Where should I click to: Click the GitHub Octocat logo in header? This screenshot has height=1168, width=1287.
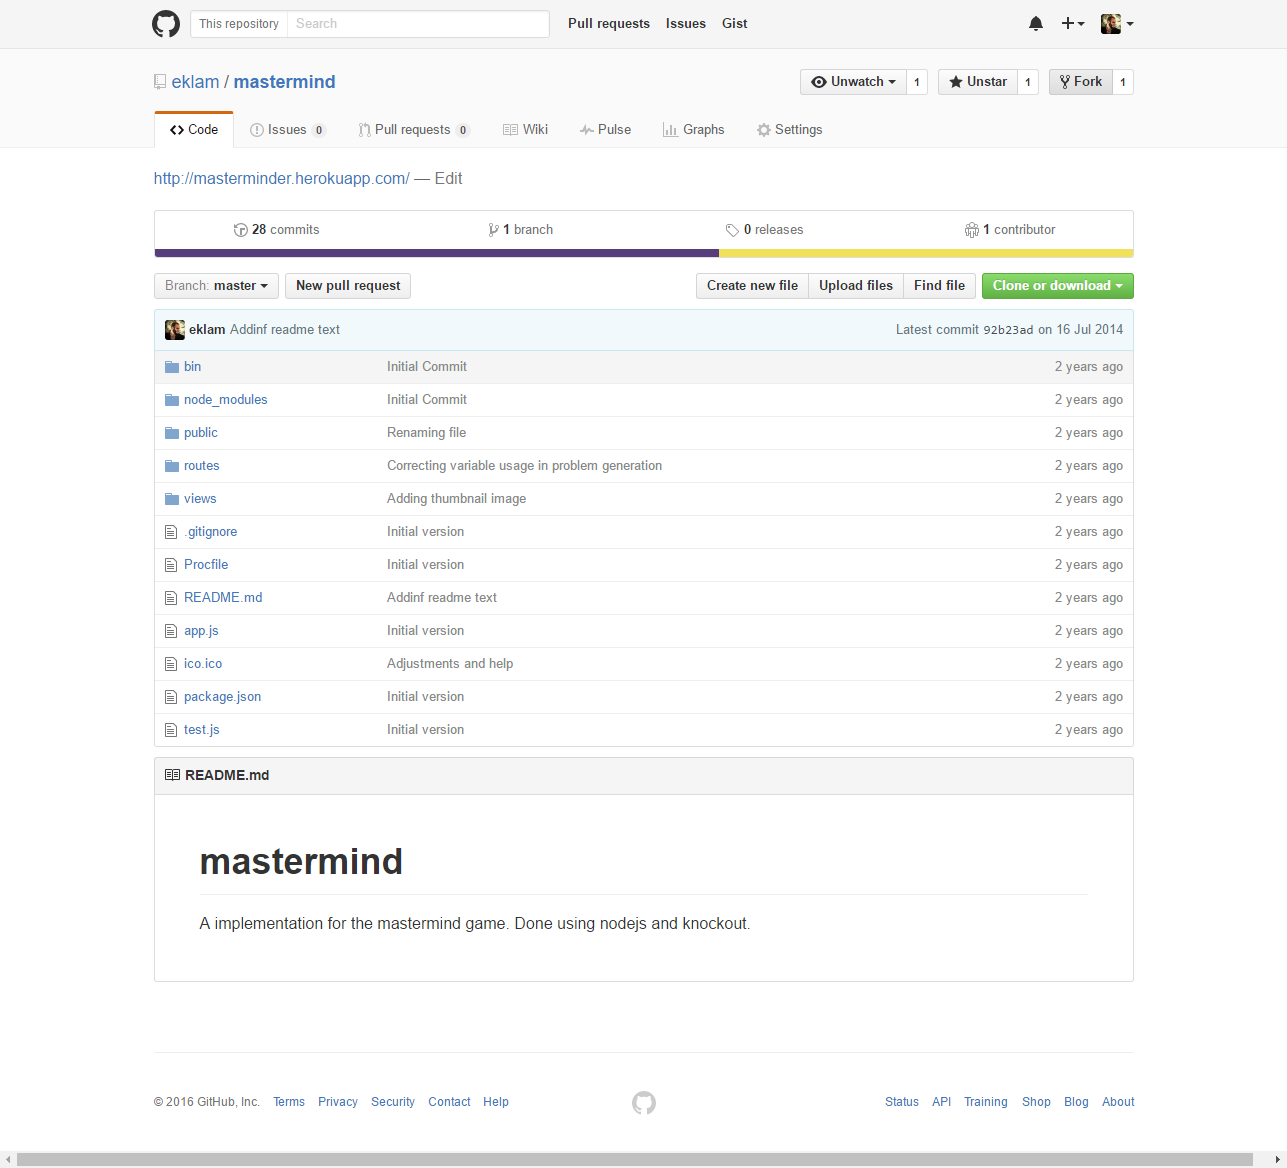click(x=166, y=24)
